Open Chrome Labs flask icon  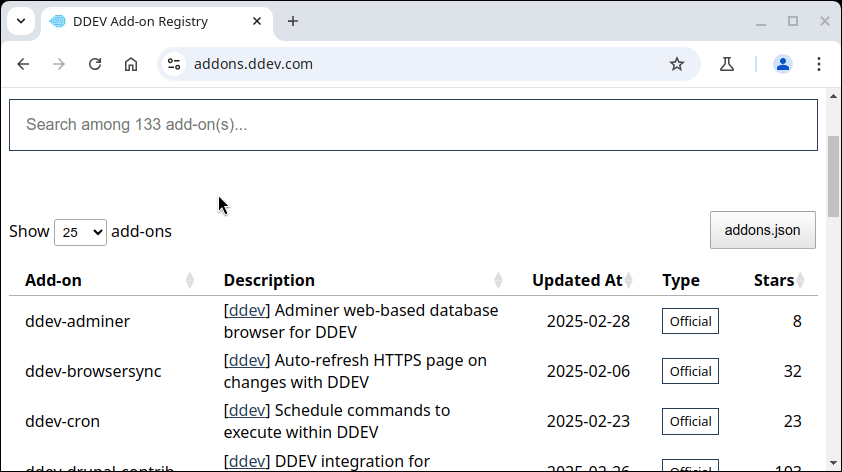click(x=727, y=64)
